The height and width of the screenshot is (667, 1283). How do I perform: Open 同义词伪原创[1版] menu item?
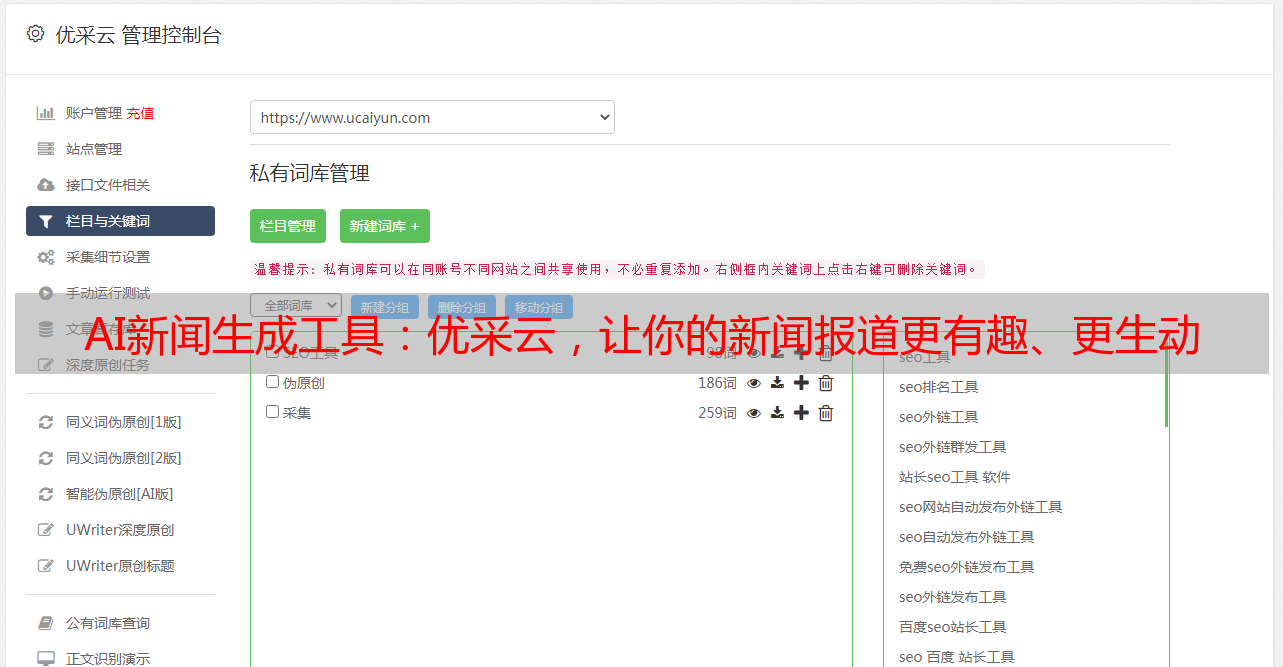(x=124, y=422)
